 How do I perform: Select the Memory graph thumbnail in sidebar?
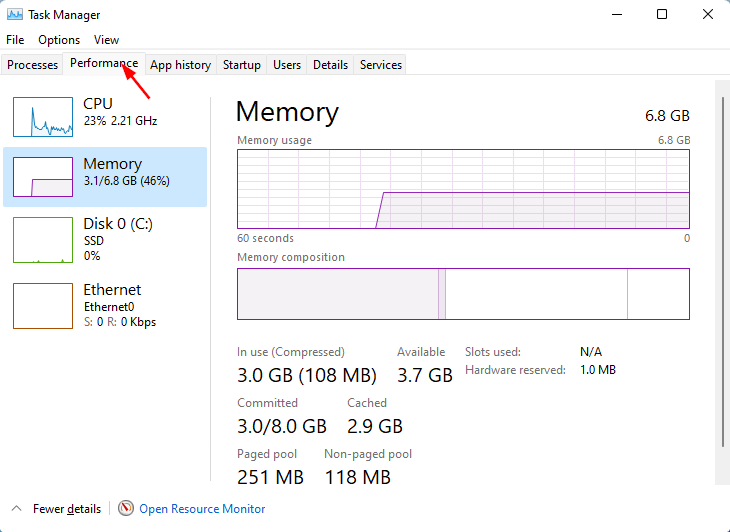(x=43, y=177)
